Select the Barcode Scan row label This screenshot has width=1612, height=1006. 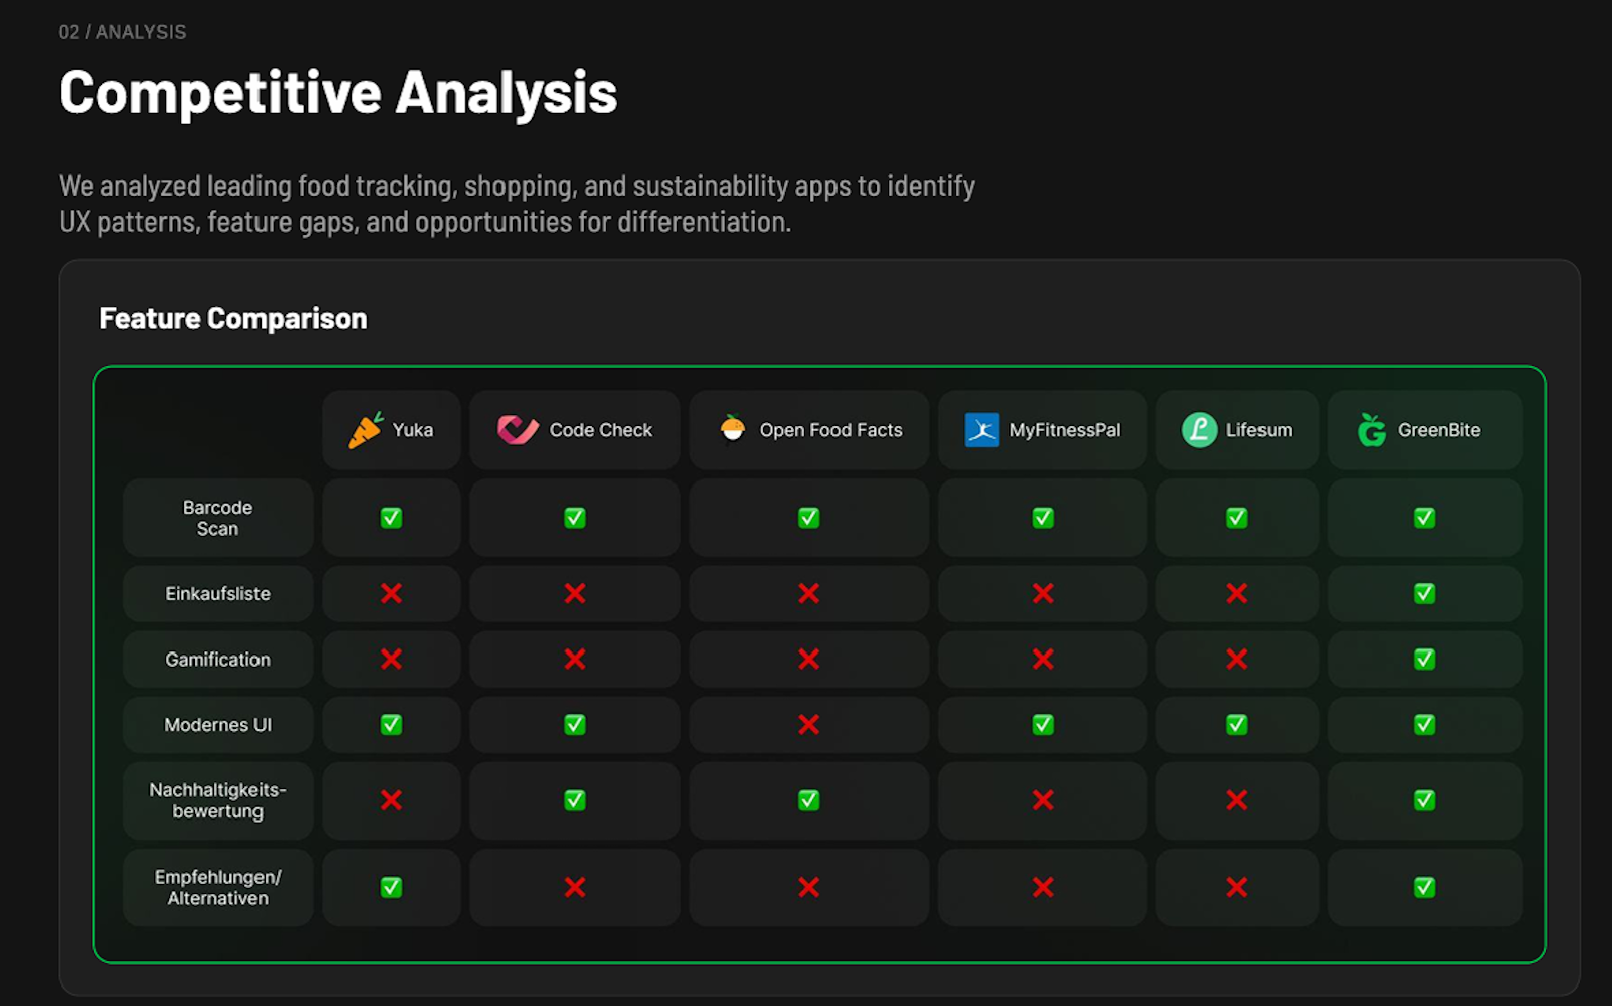(218, 518)
